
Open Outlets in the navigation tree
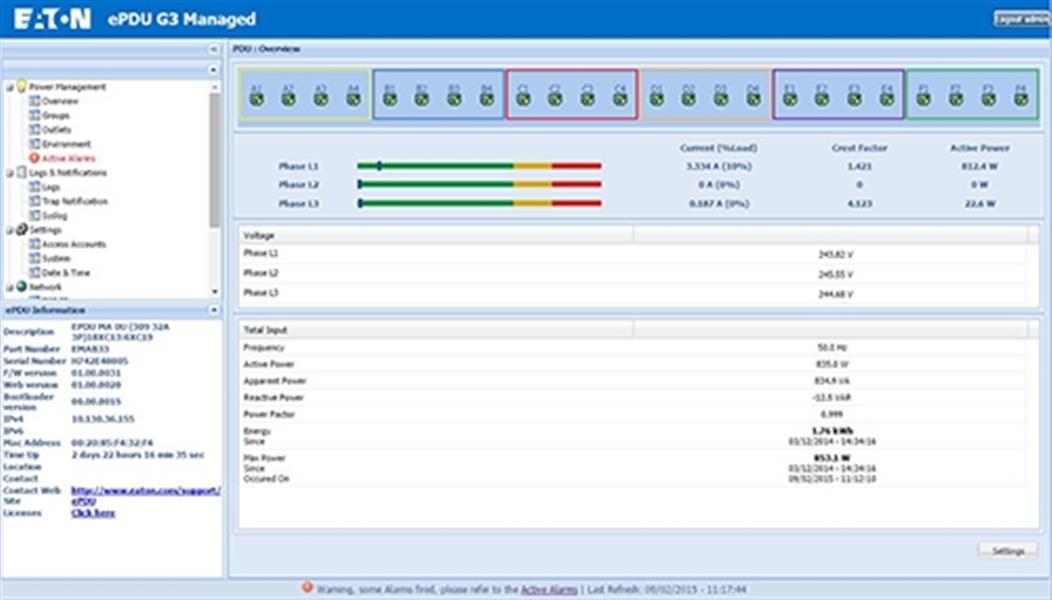click(x=56, y=130)
